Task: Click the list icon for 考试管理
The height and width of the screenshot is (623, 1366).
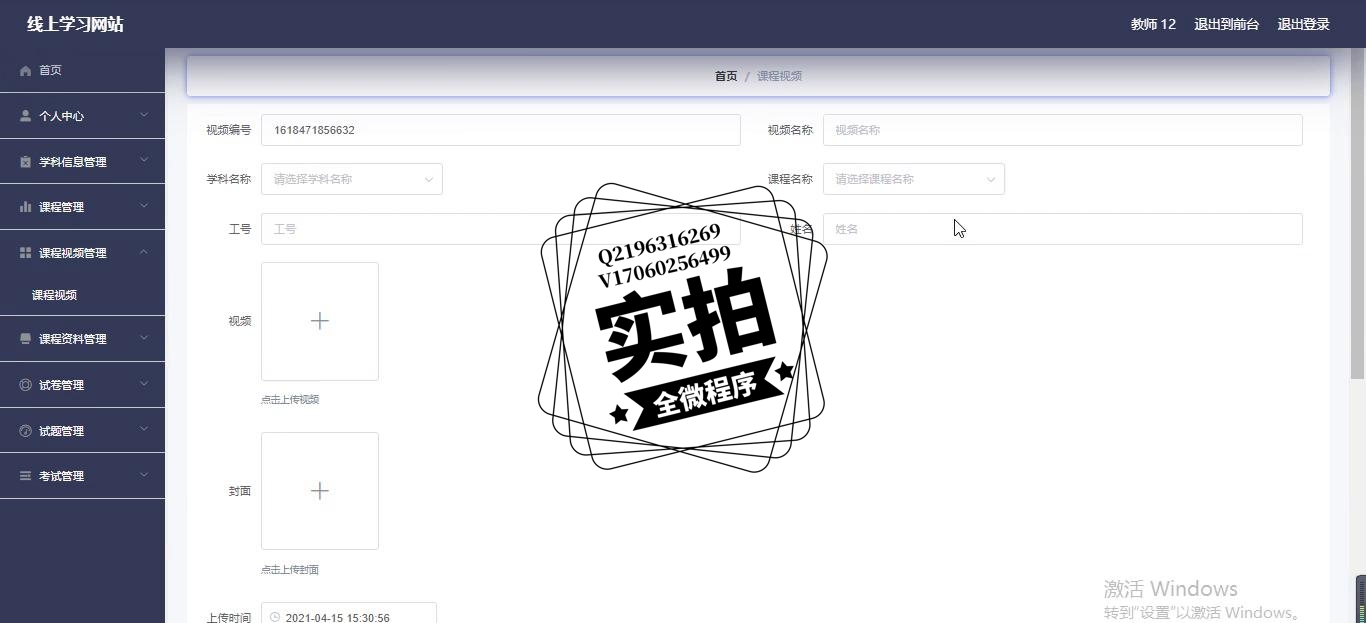Action: click(26, 476)
